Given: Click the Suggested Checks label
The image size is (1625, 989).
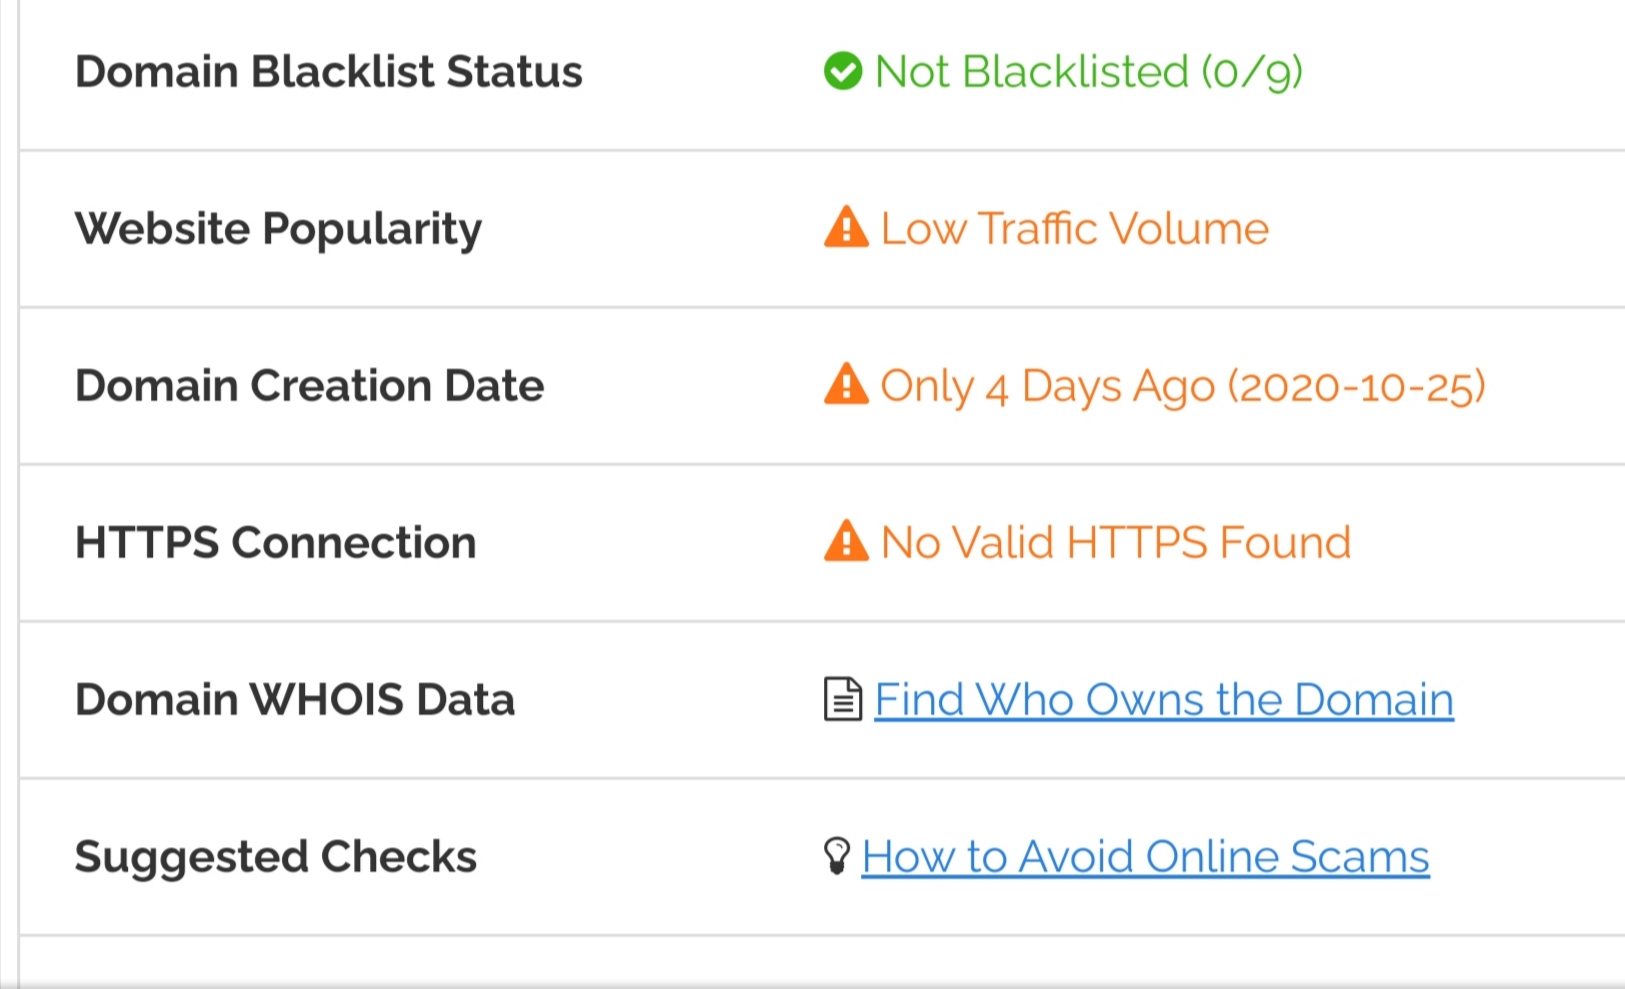Looking at the screenshot, I should pyautogui.click(x=275, y=857).
